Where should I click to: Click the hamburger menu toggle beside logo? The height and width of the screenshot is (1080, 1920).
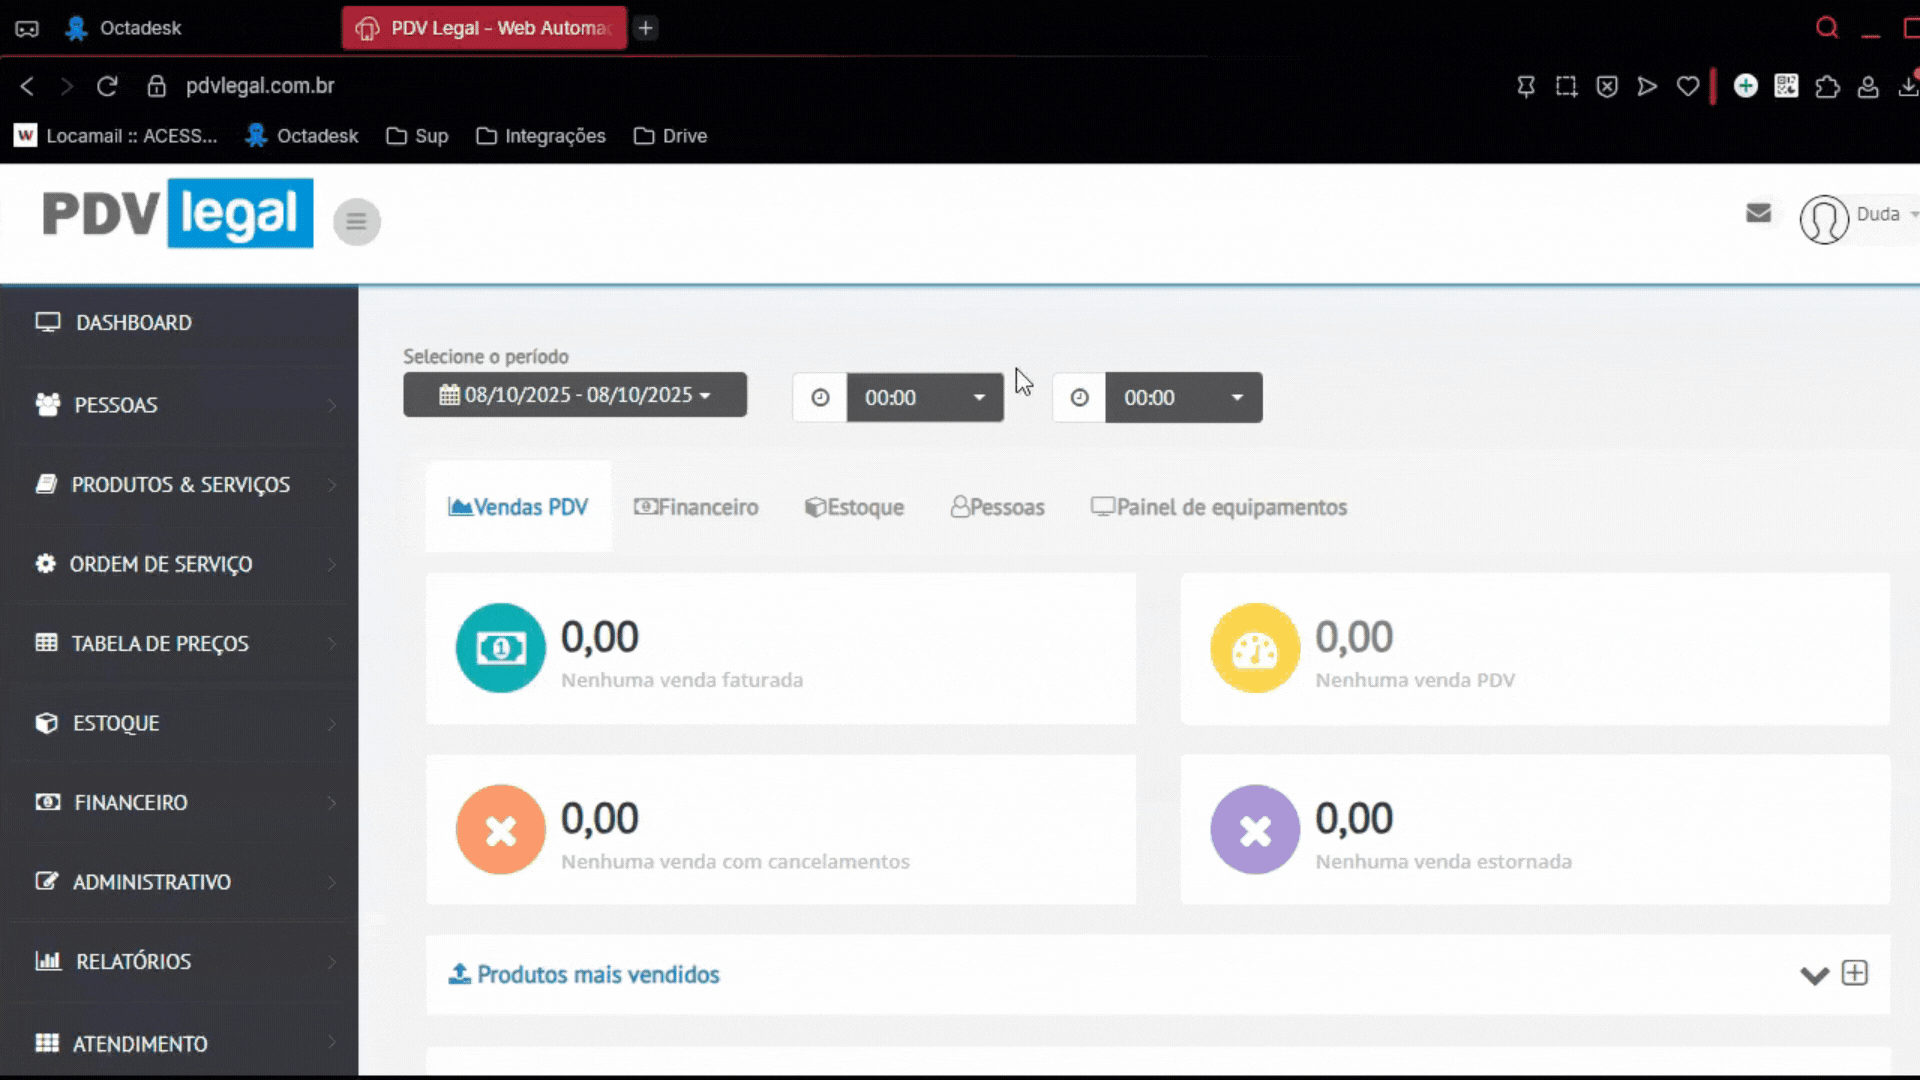(356, 221)
